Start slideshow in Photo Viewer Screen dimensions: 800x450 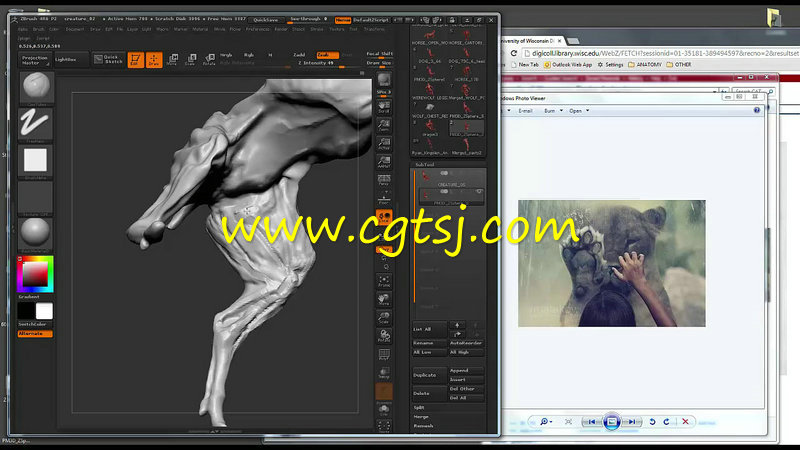[x=612, y=421]
